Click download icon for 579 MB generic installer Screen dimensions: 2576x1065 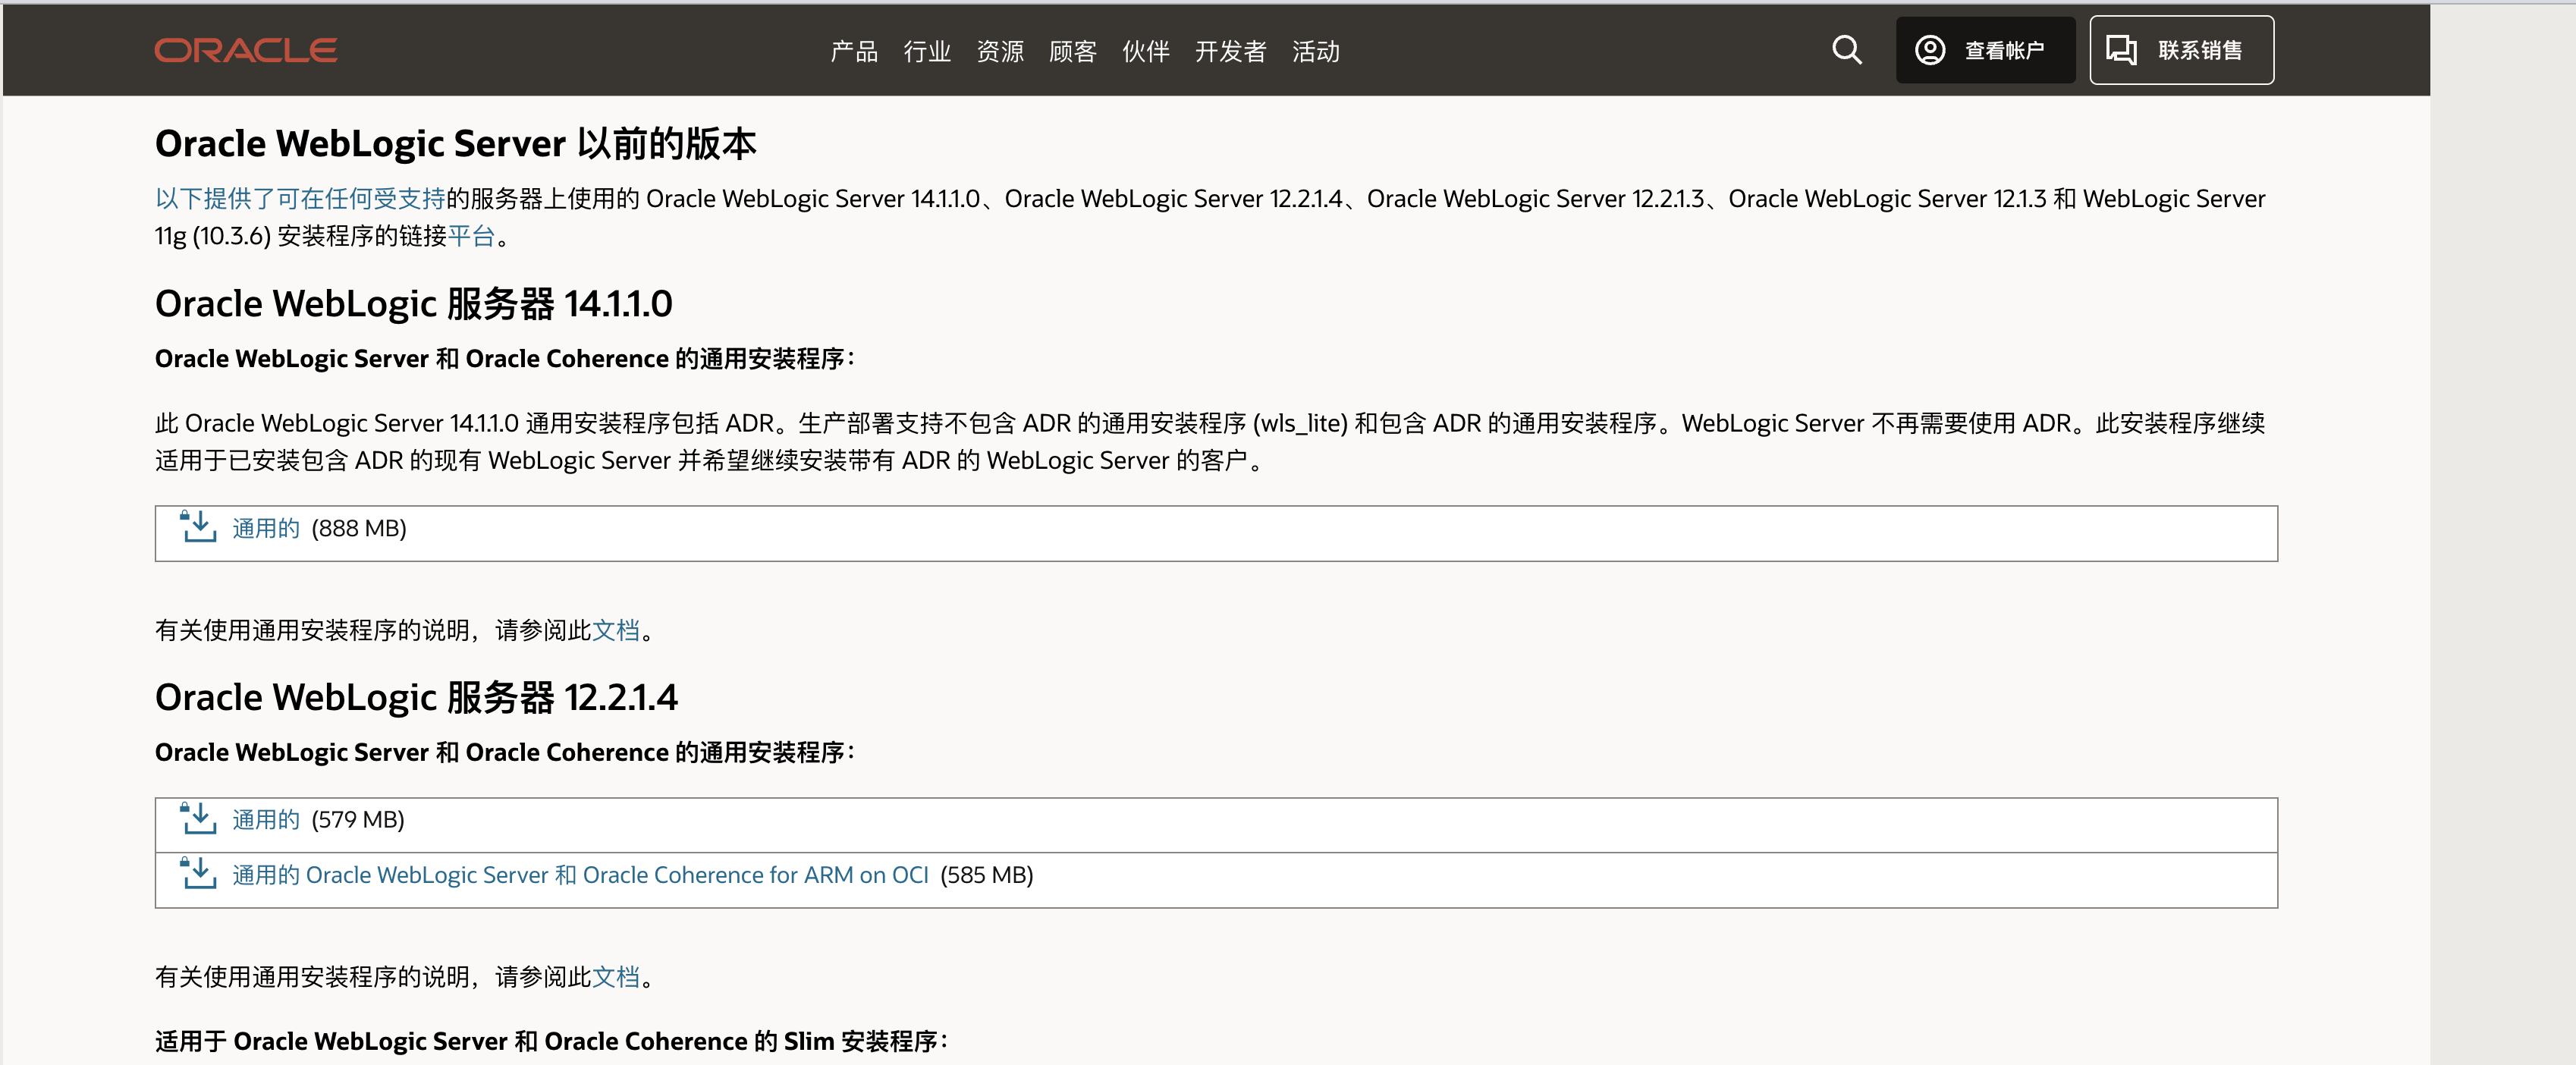[198, 819]
